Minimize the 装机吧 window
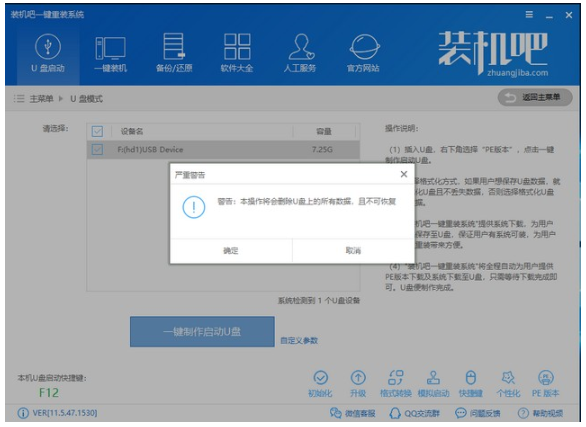The width and height of the screenshot is (586, 427). [x=549, y=16]
